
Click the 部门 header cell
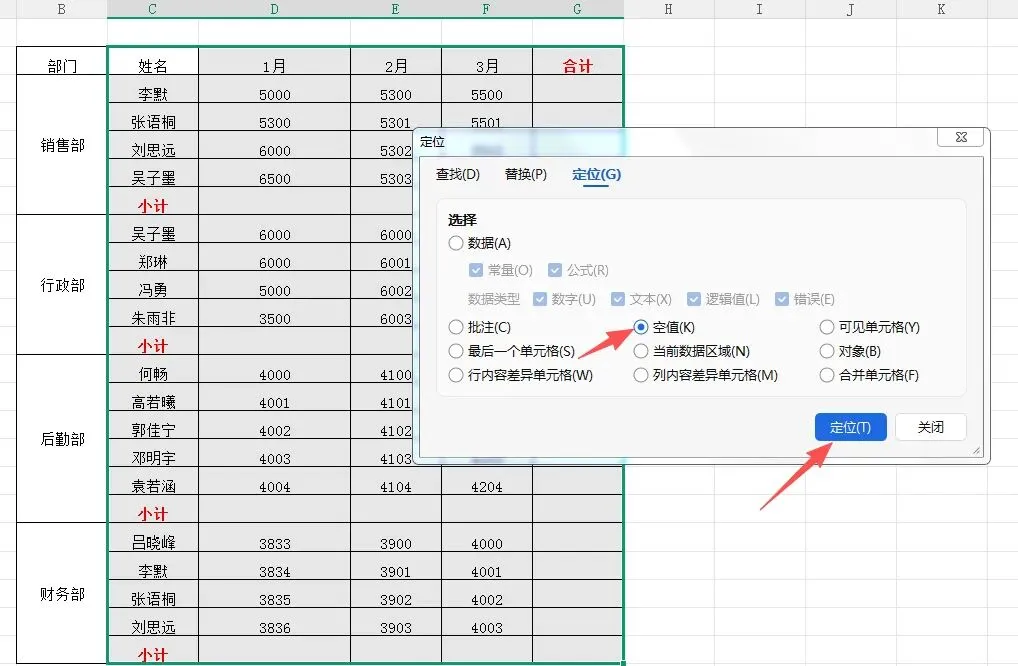(x=62, y=61)
